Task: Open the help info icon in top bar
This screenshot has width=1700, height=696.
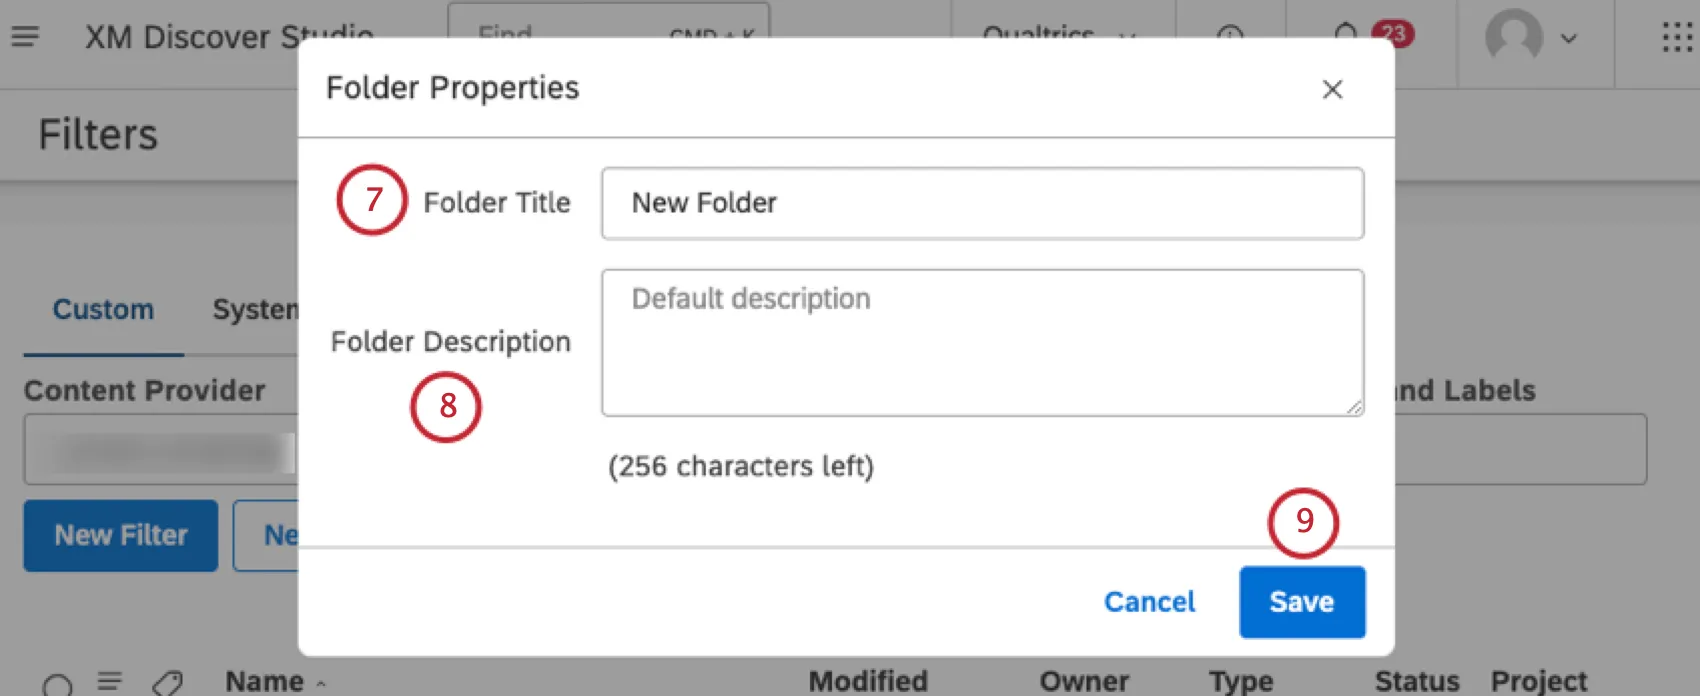Action: pos(1230,35)
